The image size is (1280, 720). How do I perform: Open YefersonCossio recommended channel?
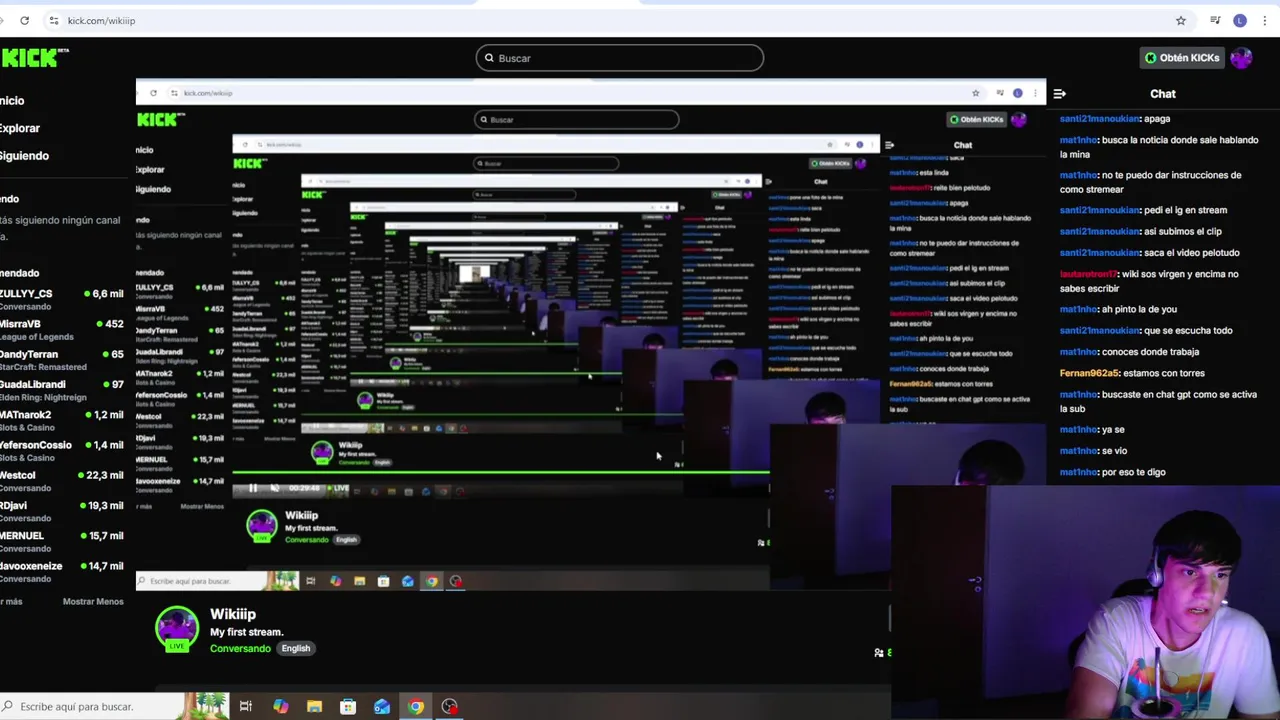click(62, 450)
